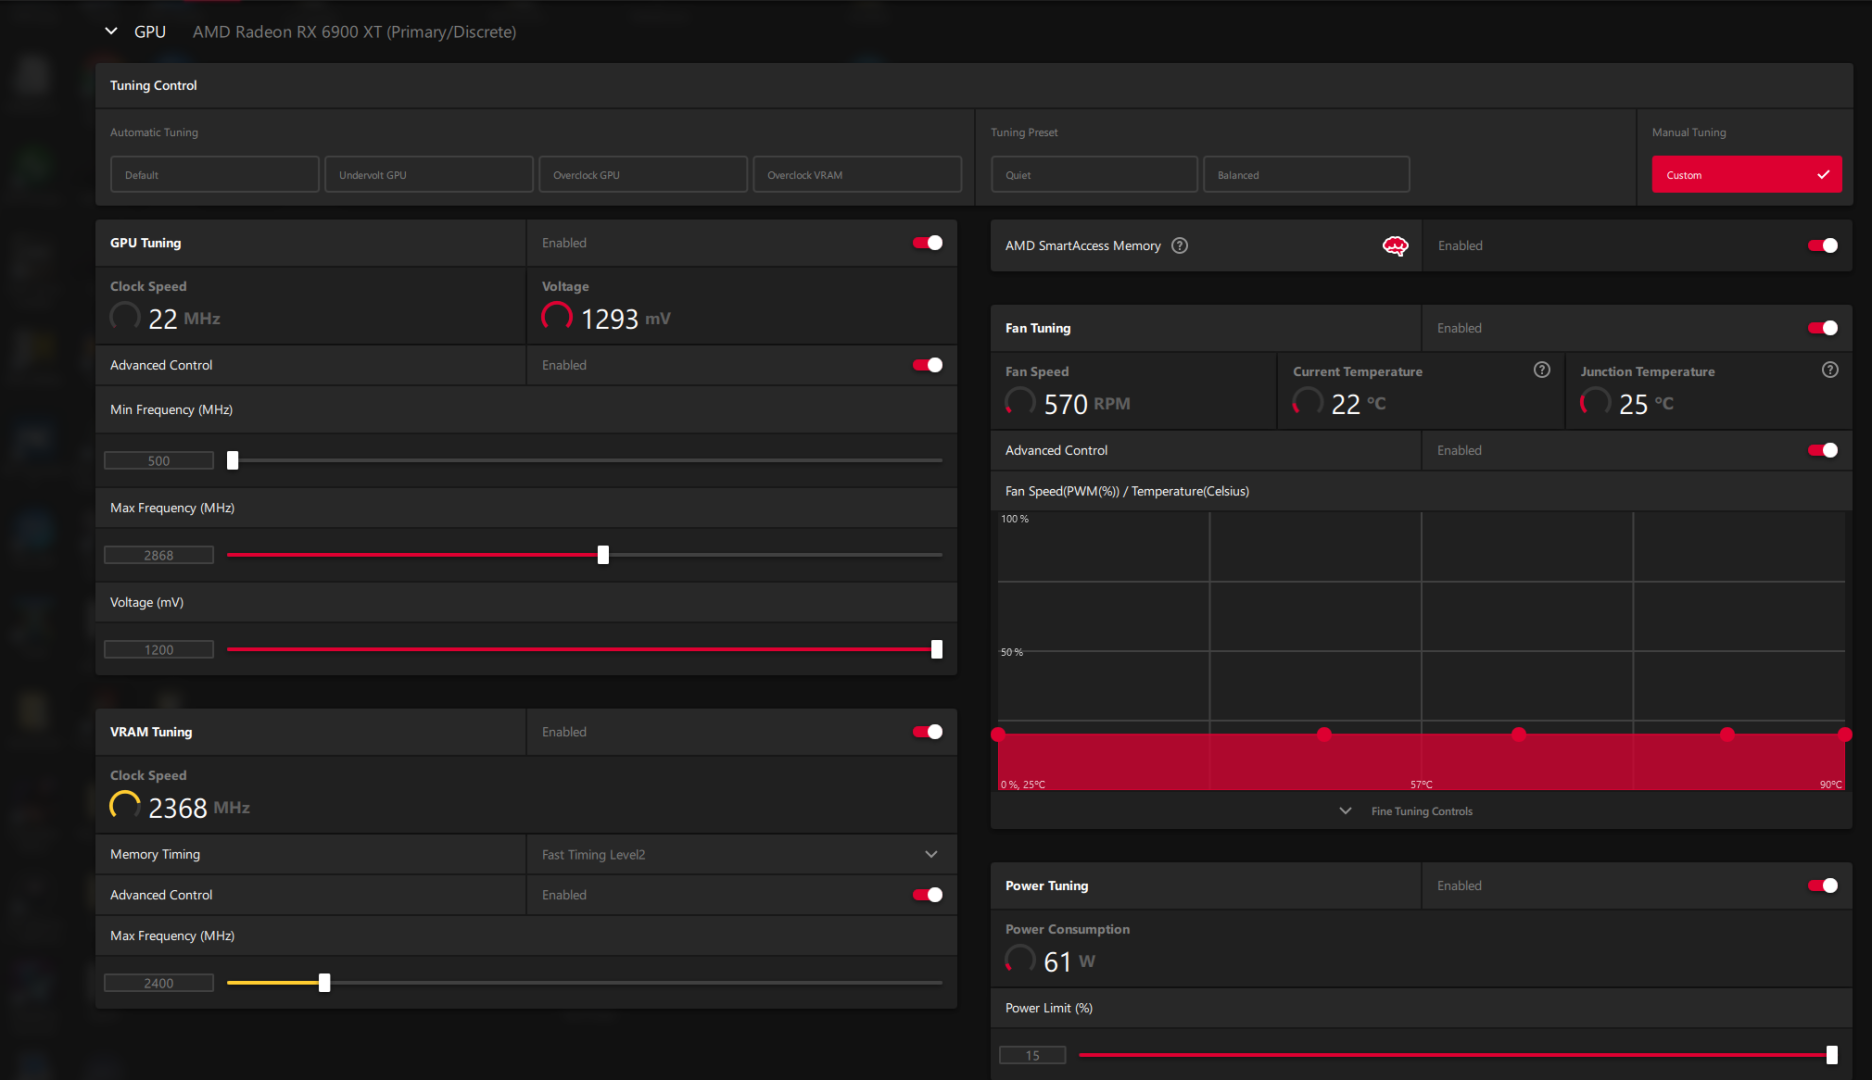Image resolution: width=1872 pixels, height=1080 pixels.
Task: Click the GPU Min Frequency slider handle
Action: coord(233,460)
